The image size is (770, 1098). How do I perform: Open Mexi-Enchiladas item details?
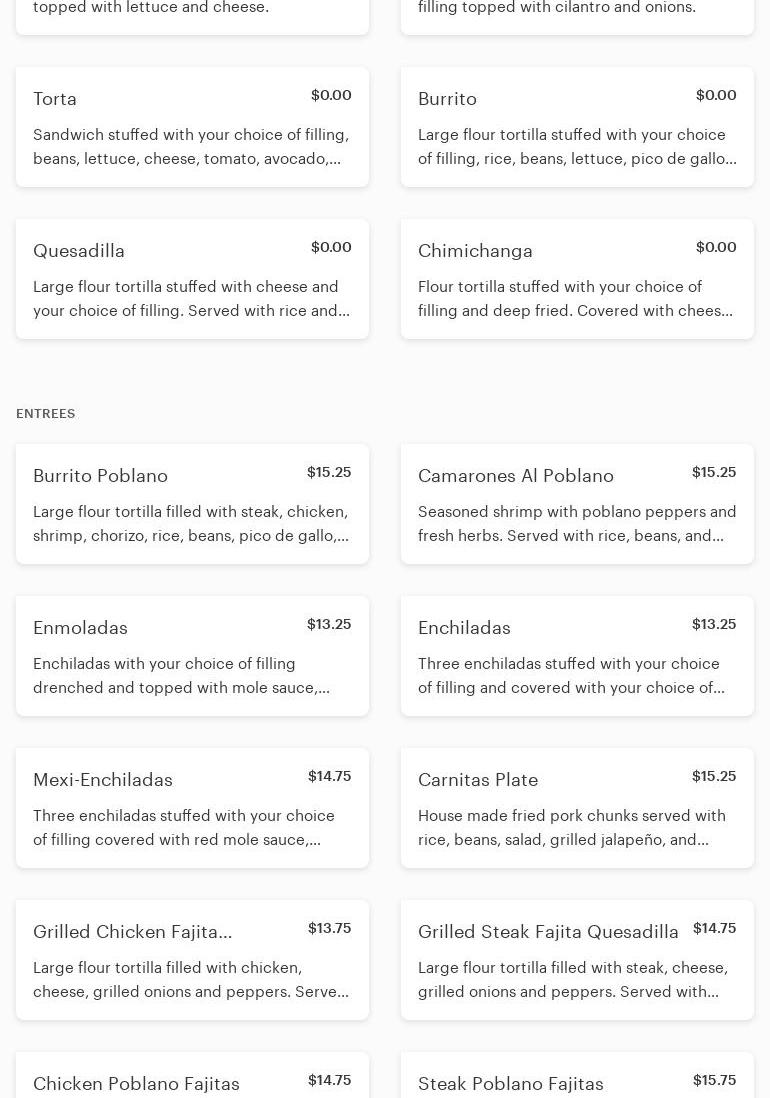click(192, 807)
